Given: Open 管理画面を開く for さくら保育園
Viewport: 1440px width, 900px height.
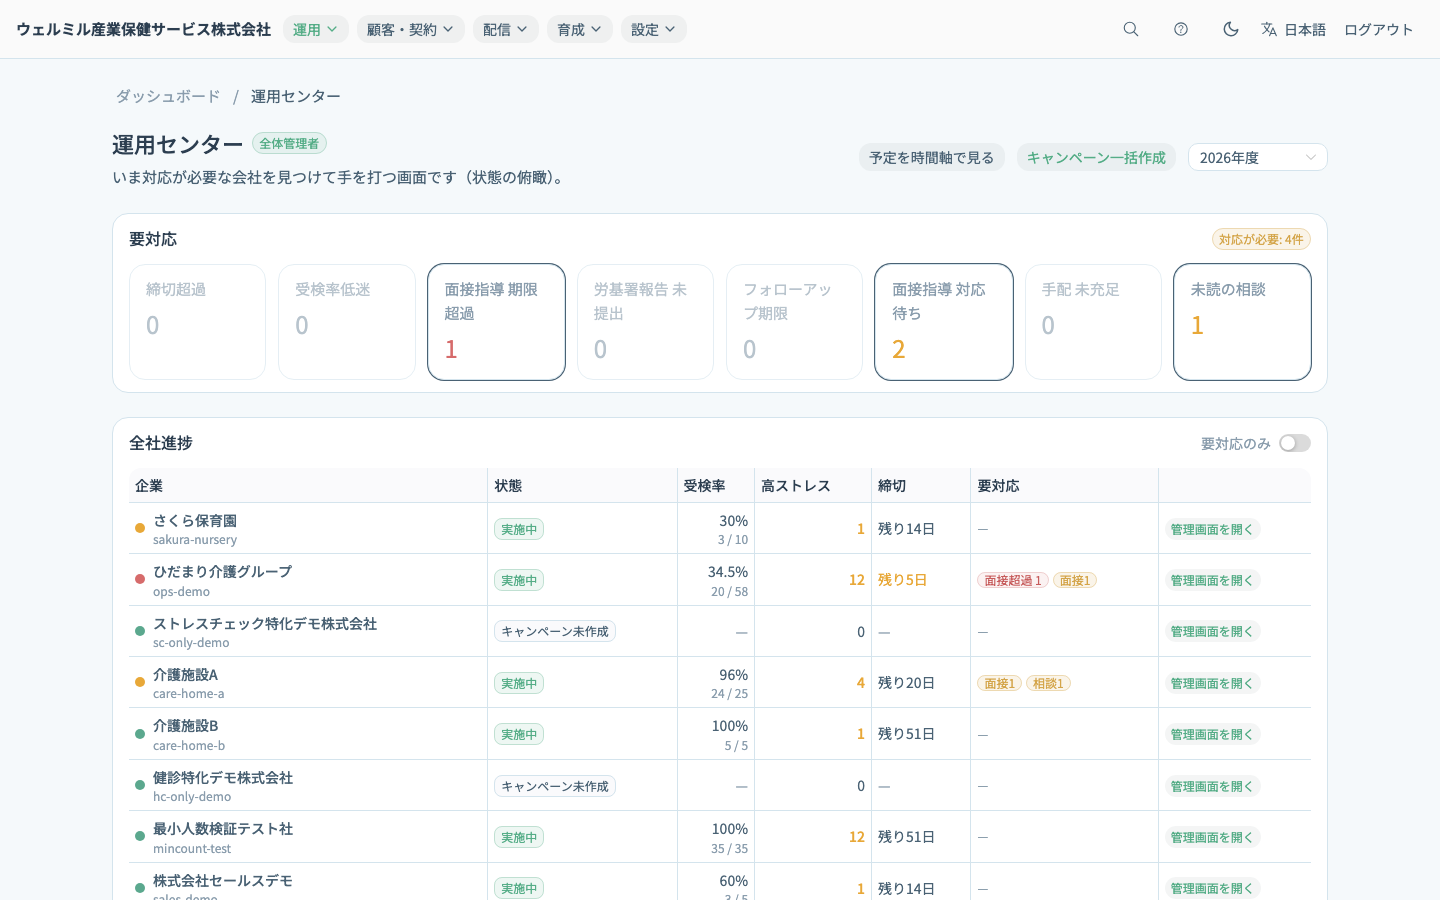Looking at the screenshot, I should [x=1212, y=529].
